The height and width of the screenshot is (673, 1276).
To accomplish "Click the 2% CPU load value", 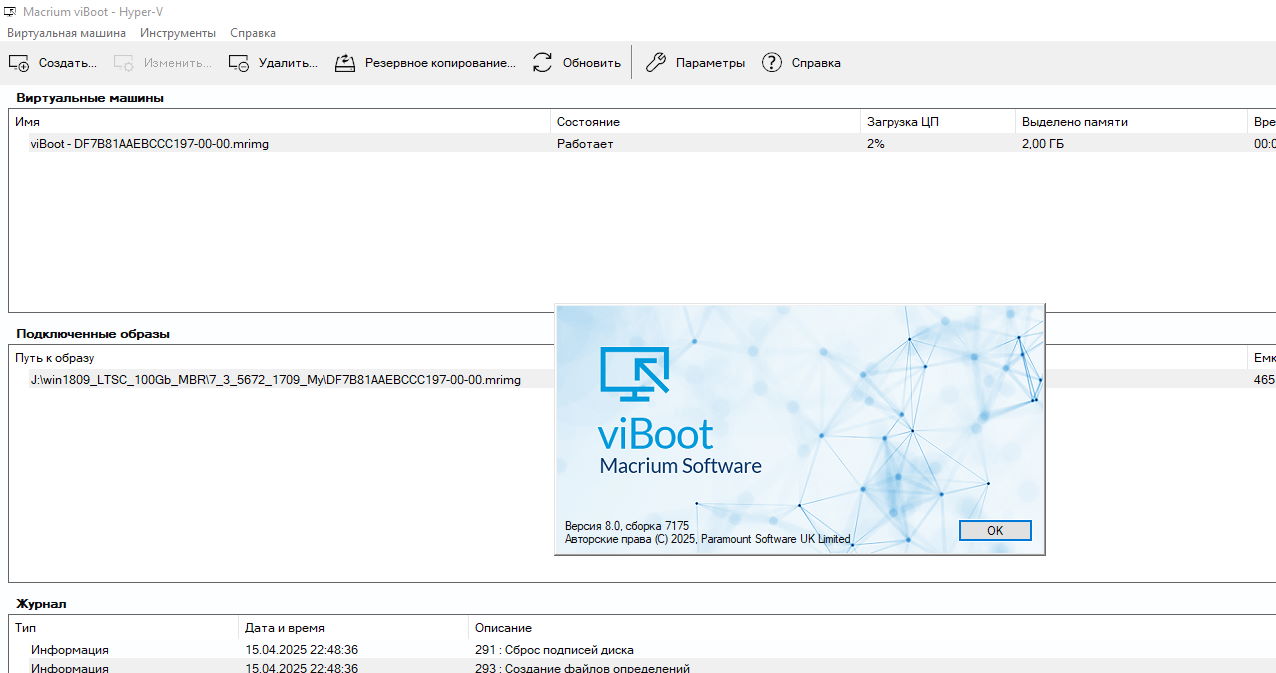I will tap(876, 143).
